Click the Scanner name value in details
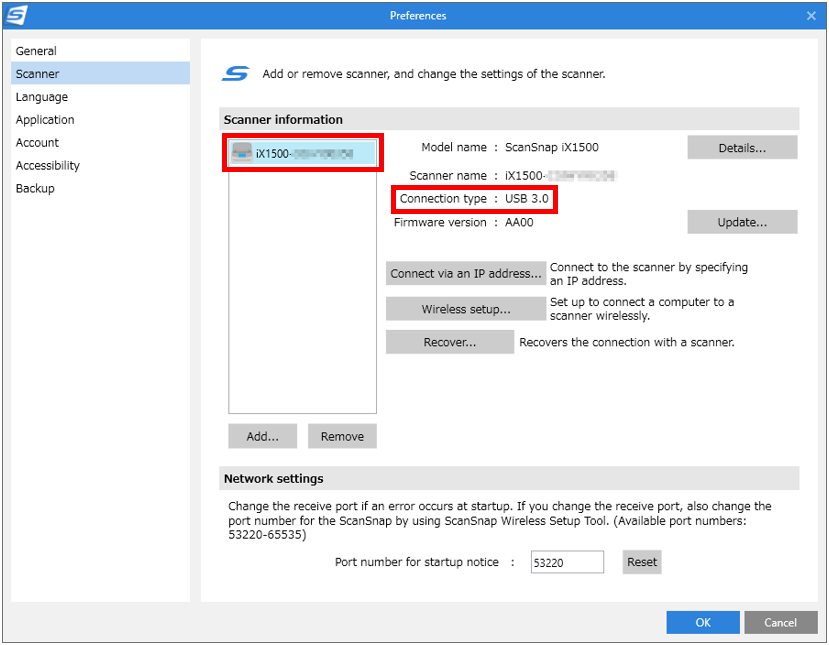Viewport: 829px width, 645px height. [561, 176]
